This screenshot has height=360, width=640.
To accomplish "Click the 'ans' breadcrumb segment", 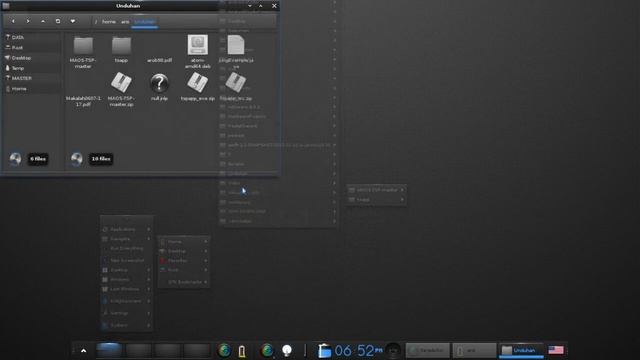I will pyautogui.click(x=125, y=22).
